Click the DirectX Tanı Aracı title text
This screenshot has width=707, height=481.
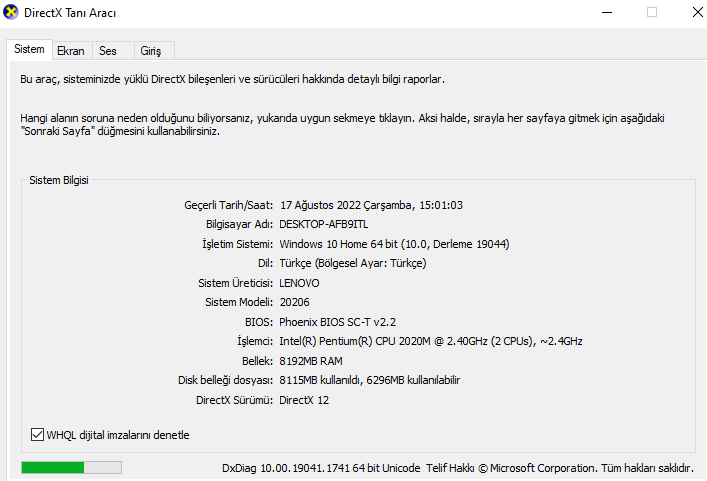pyautogui.click(x=70, y=13)
